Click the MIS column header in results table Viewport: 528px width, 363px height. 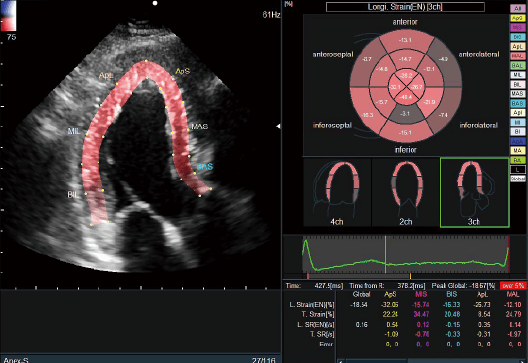[x=421, y=294]
